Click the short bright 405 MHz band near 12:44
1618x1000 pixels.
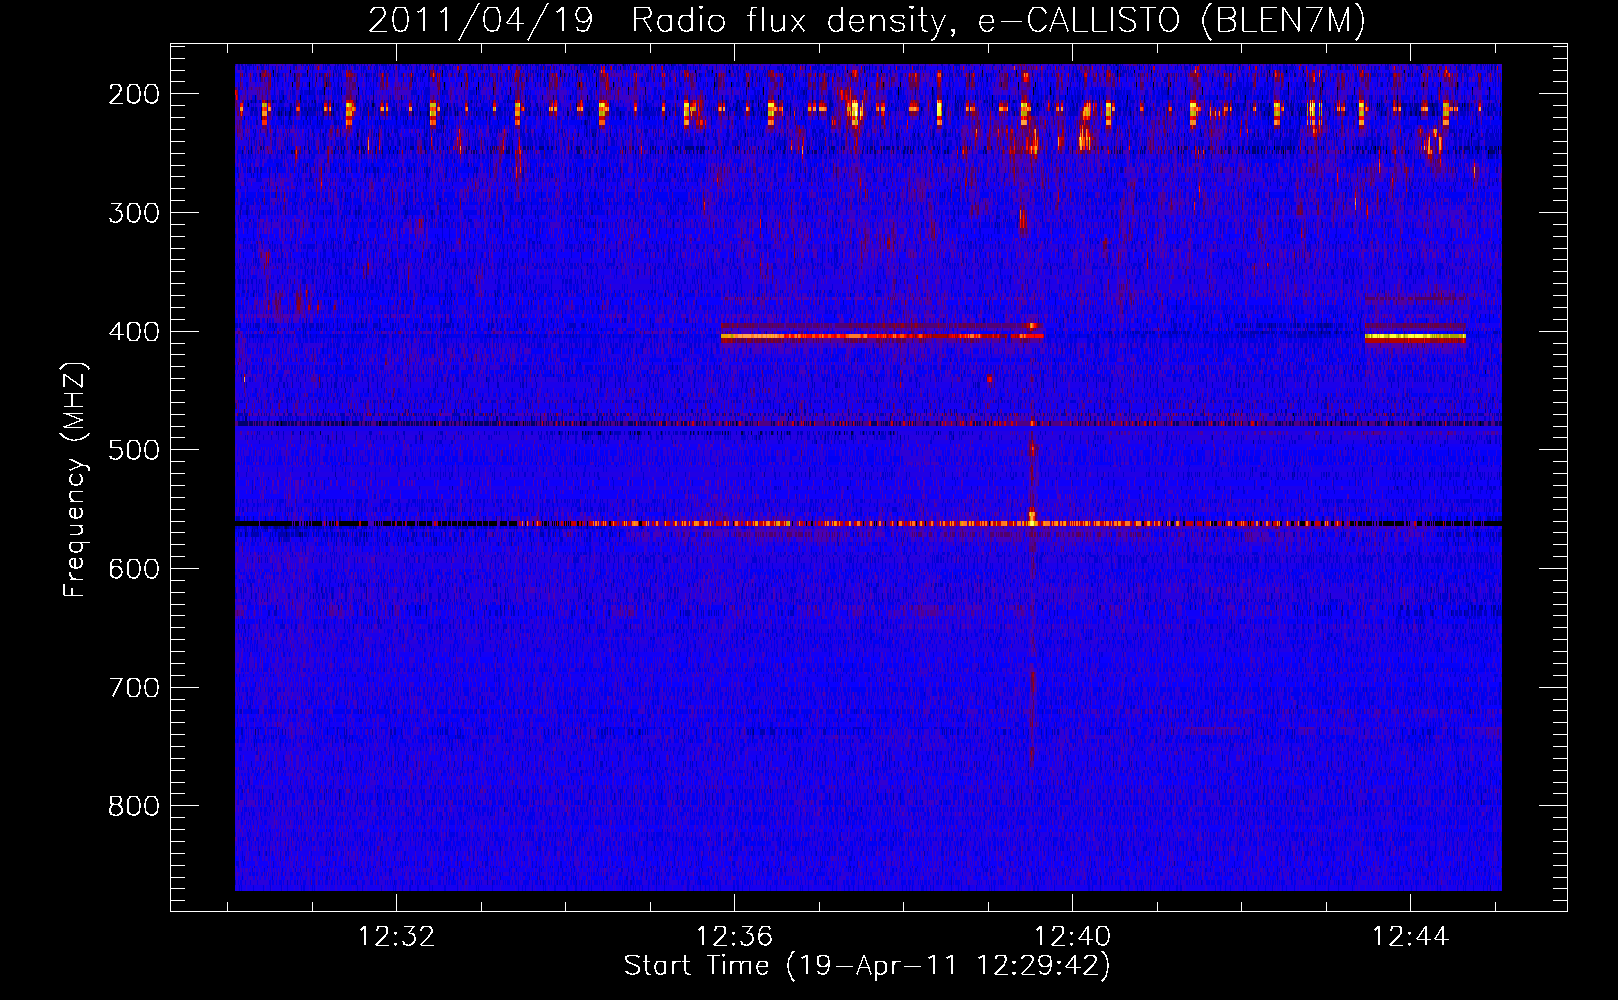click(x=1415, y=338)
